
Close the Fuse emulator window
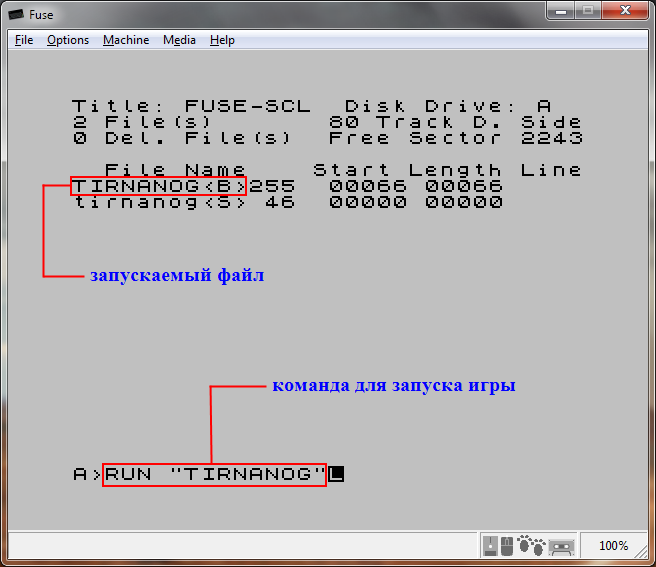(625, 11)
